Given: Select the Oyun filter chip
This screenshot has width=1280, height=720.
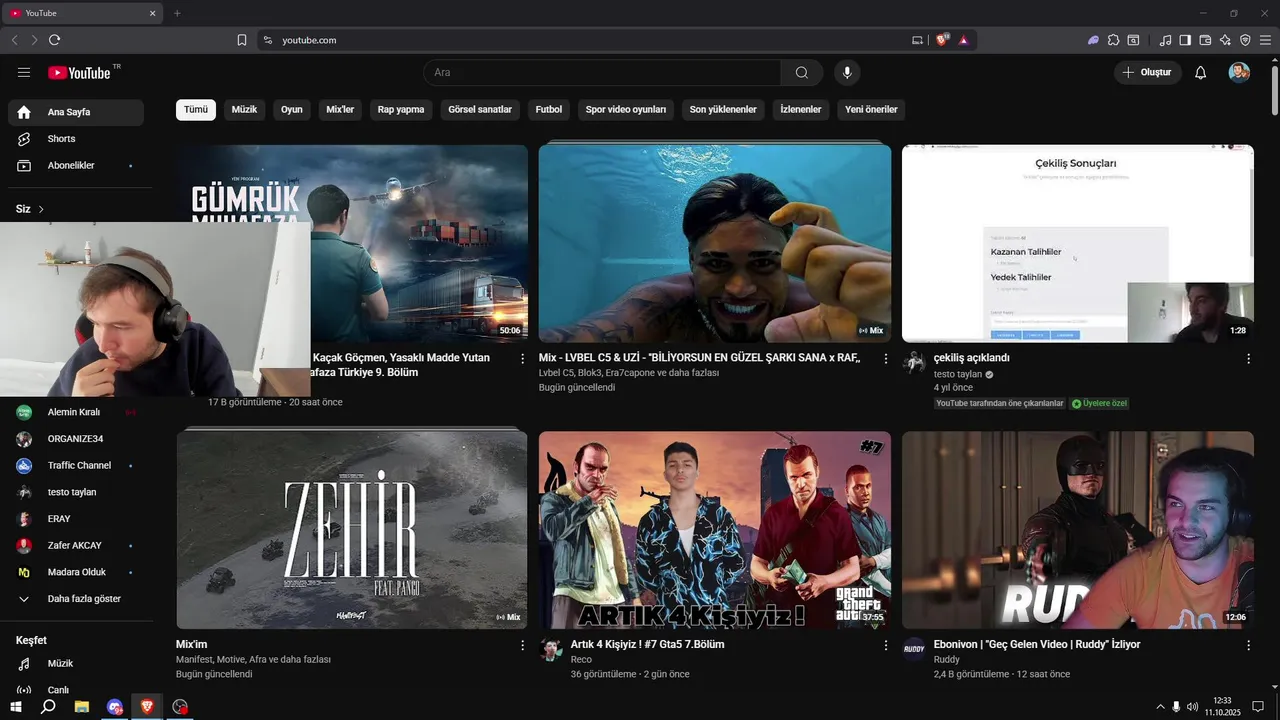Looking at the screenshot, I should point(292,109).
